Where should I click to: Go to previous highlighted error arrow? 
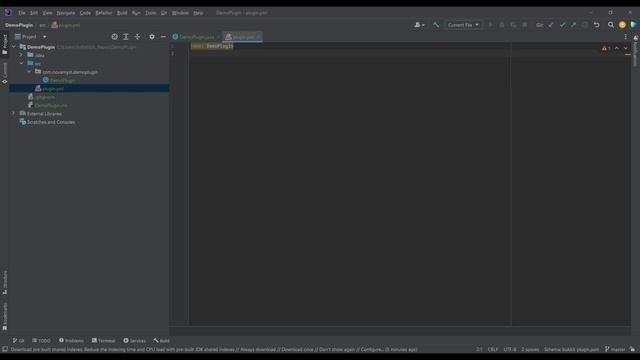617,48
